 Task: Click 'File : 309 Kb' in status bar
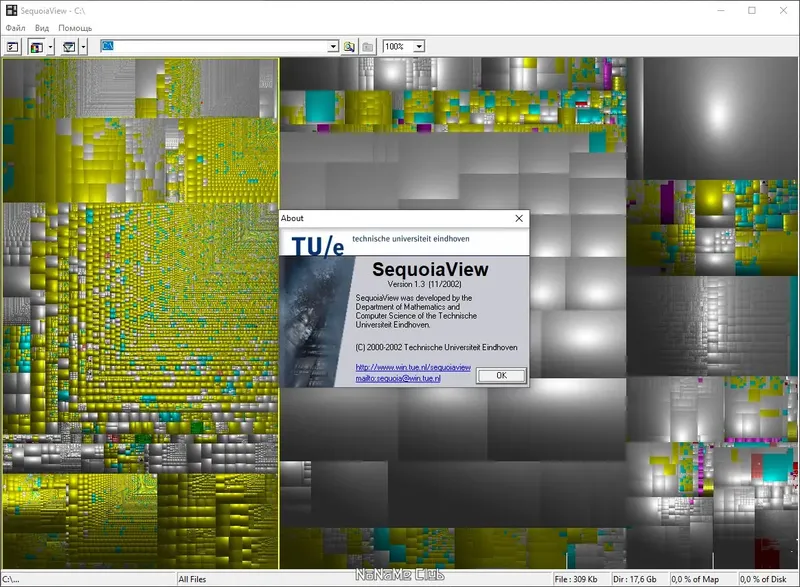pyautogui.click(x=576, y=579)
